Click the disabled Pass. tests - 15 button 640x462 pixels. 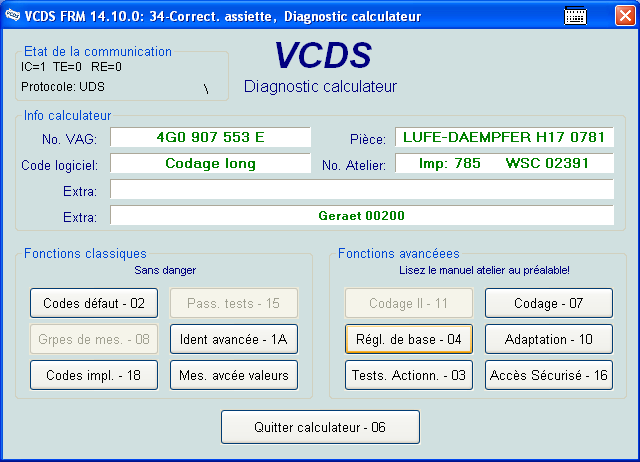[234, 303]
